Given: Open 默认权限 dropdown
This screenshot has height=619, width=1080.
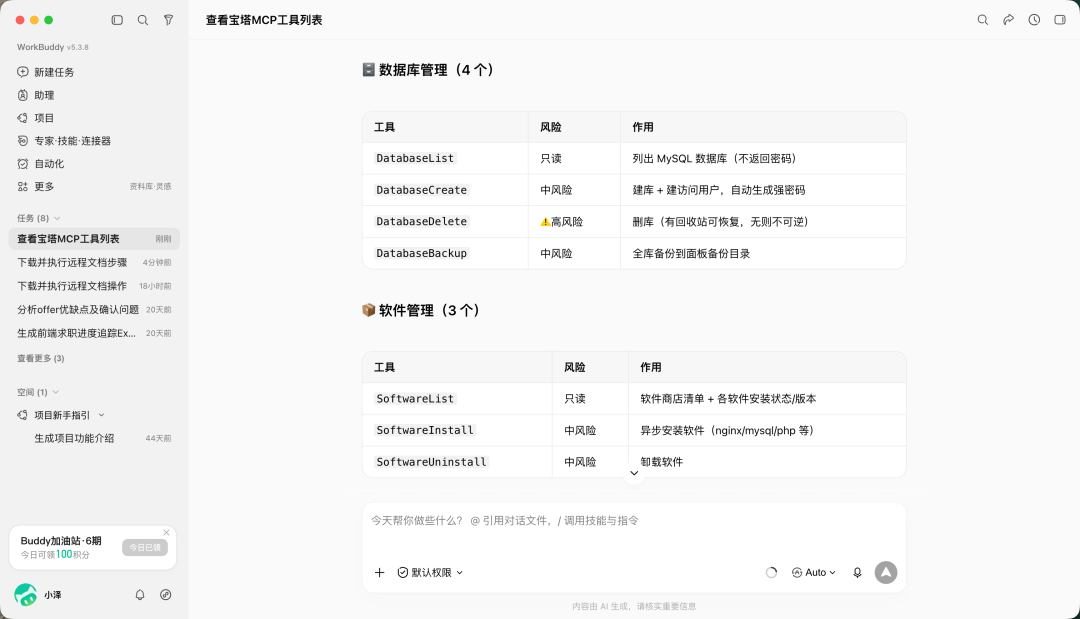Looking at the screenshot, I should 430,572.
